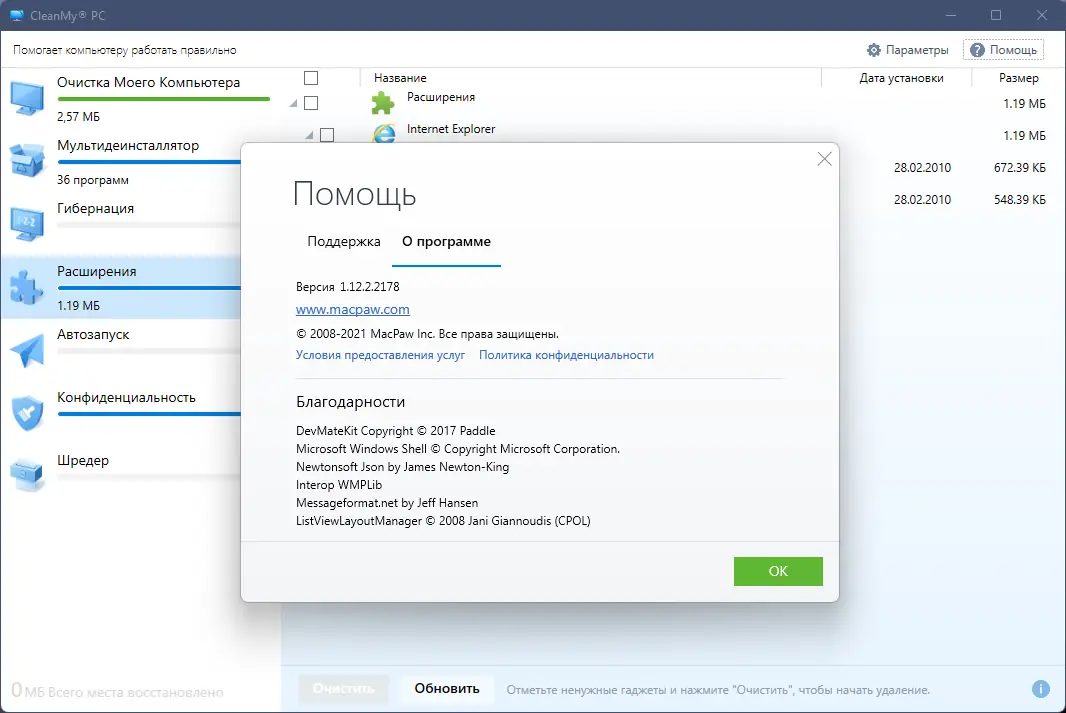Open Шредер via its sidebar icon

click(x=26, y=474)
